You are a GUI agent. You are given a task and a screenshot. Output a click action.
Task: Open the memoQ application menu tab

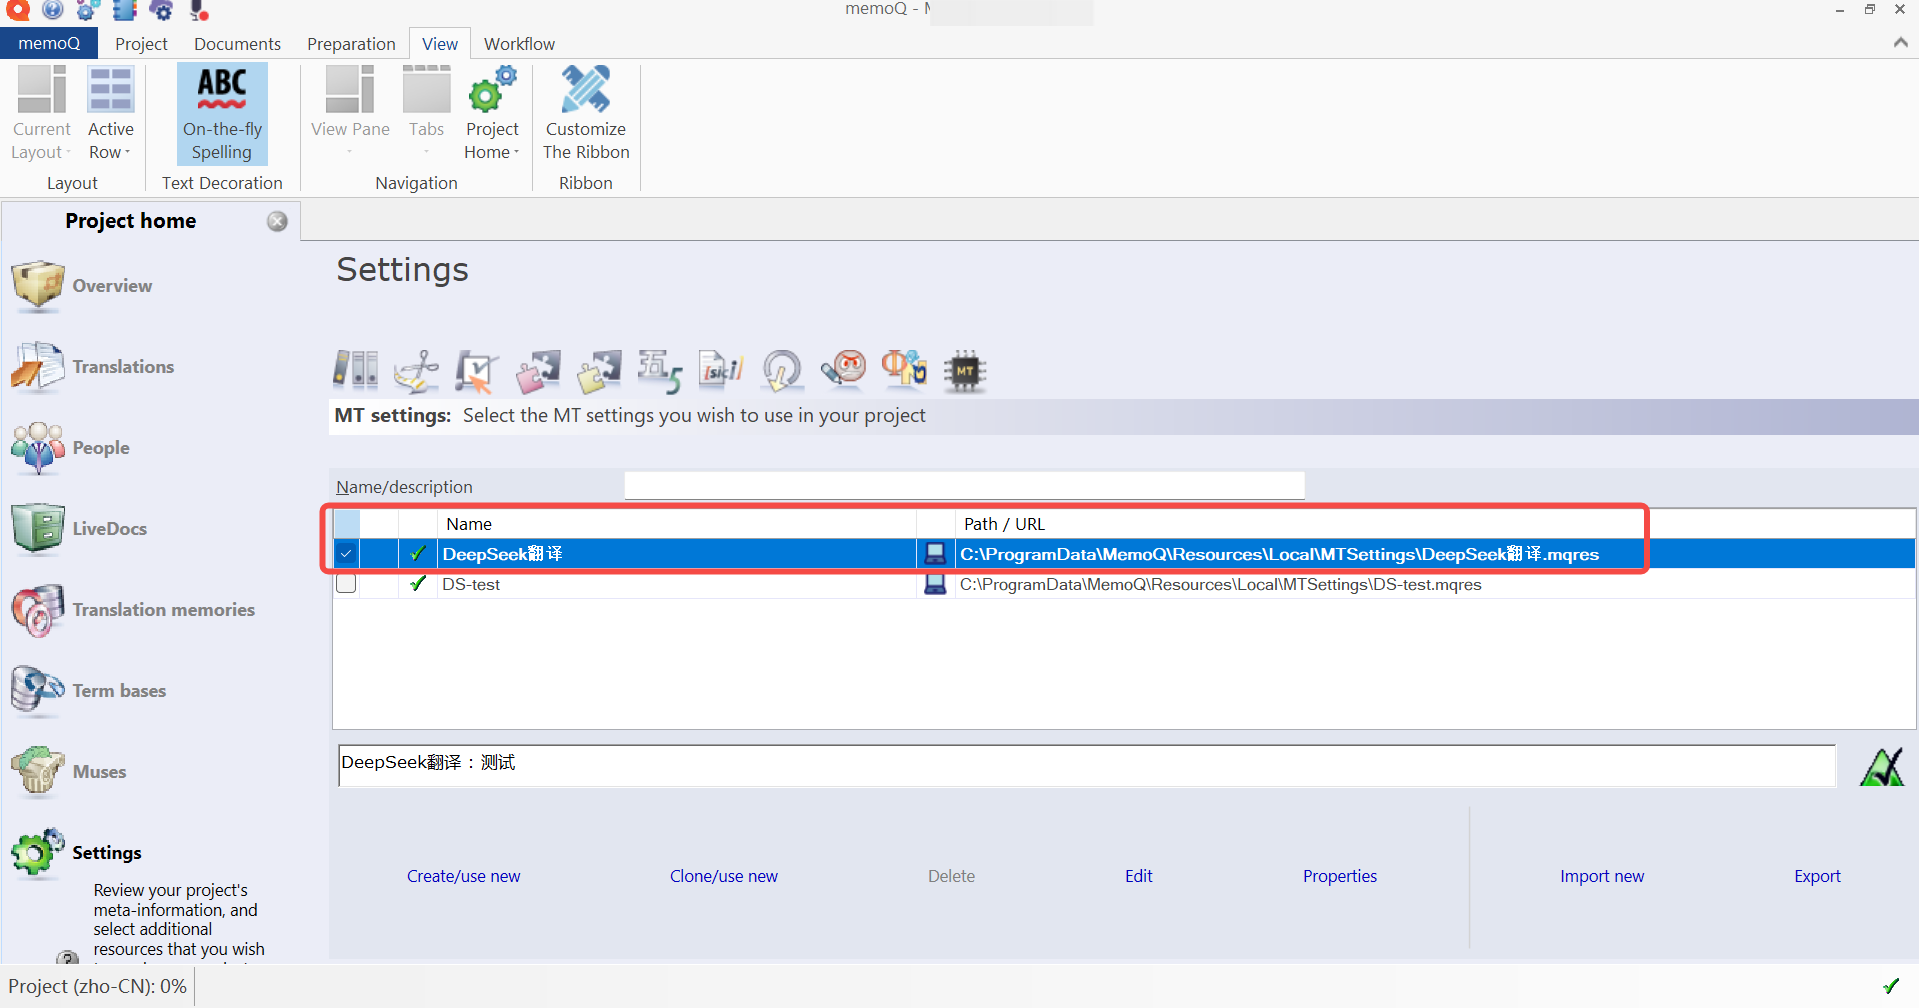pyautogui.click(x=49, y=43)
